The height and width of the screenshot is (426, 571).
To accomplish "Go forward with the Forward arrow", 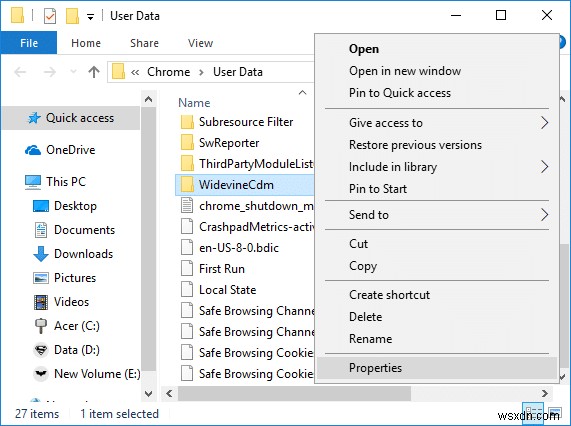I will [x=50, y=72].
